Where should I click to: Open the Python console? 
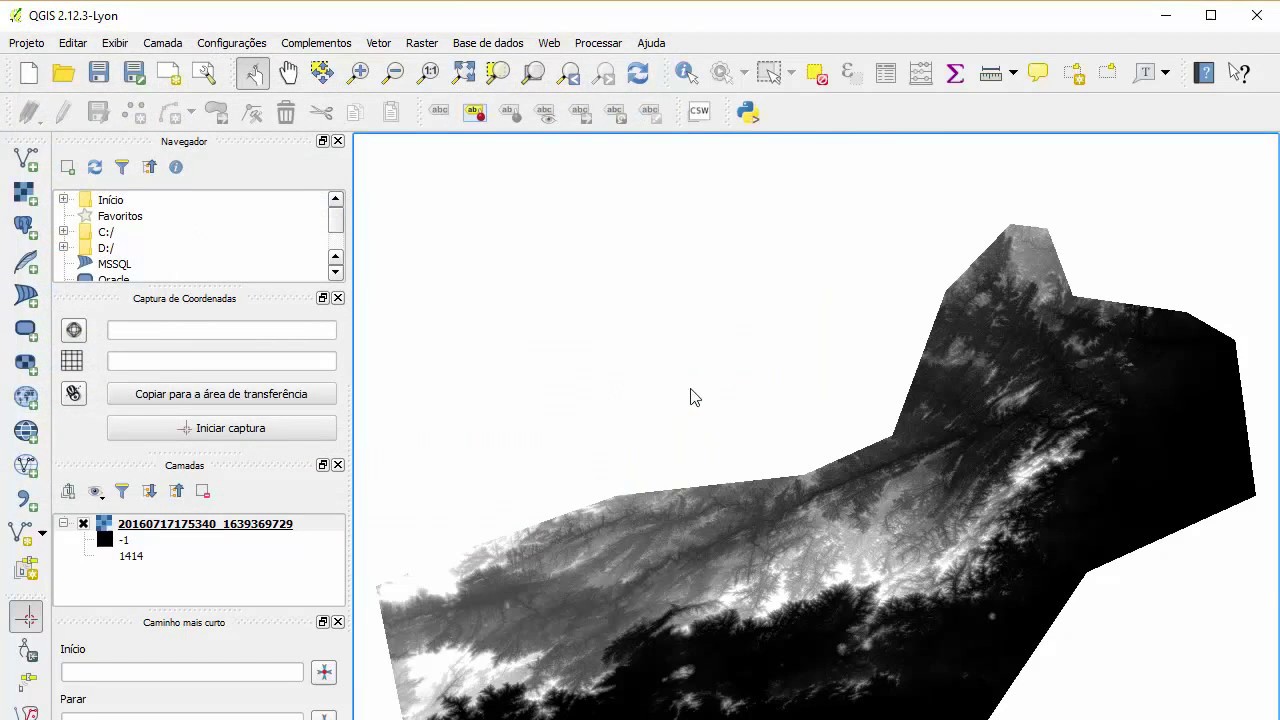748,112
